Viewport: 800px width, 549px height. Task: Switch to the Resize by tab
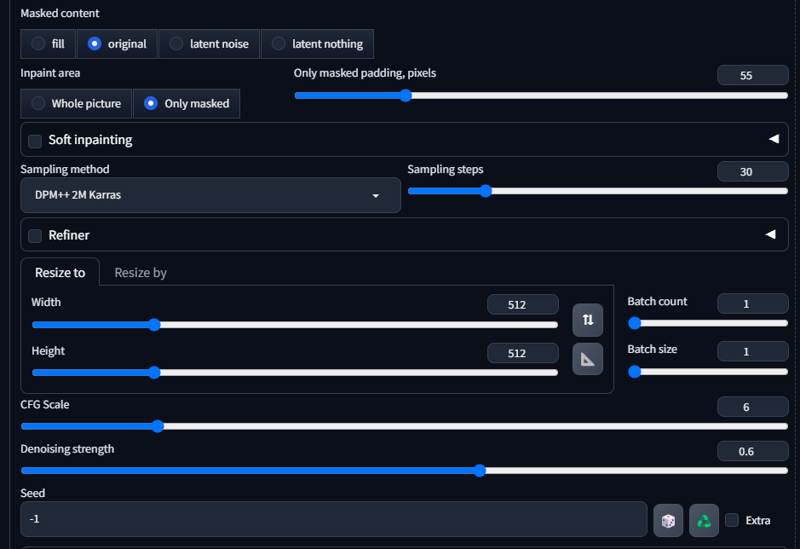click(x=140, y=273)
